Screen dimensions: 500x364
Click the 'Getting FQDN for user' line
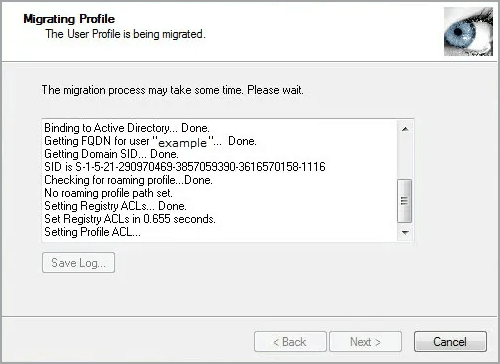(150, 141)
